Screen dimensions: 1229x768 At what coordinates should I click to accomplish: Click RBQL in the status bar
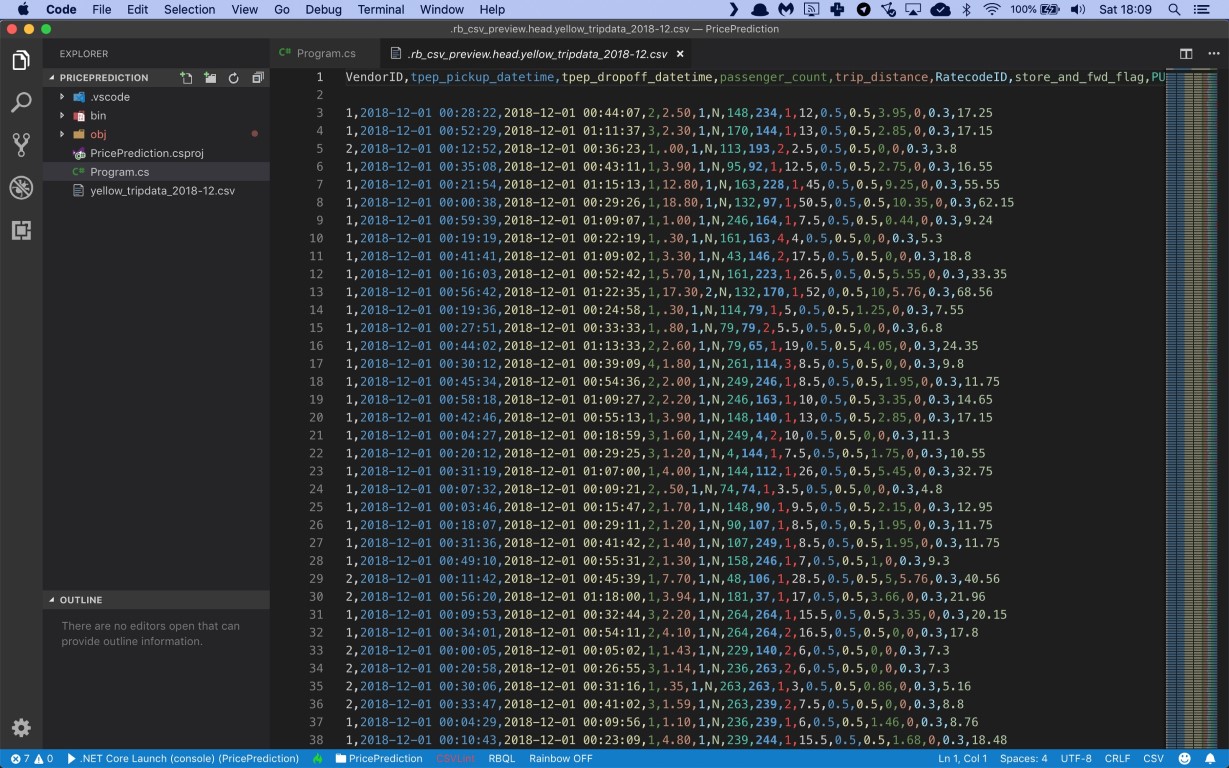pos(501,759)
